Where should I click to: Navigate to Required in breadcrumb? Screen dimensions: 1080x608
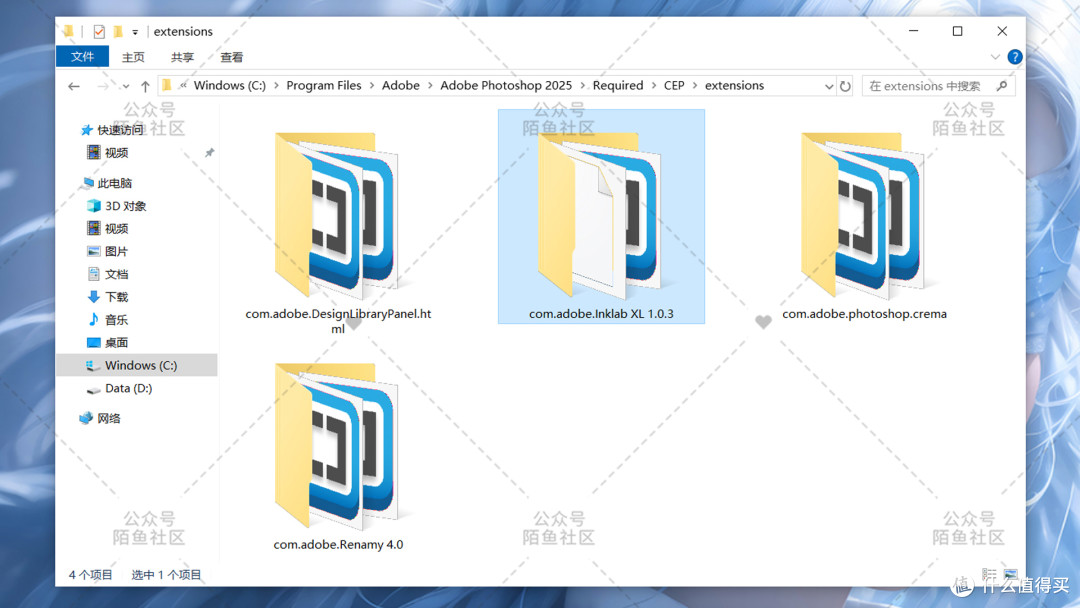click(x=618, y=85)
